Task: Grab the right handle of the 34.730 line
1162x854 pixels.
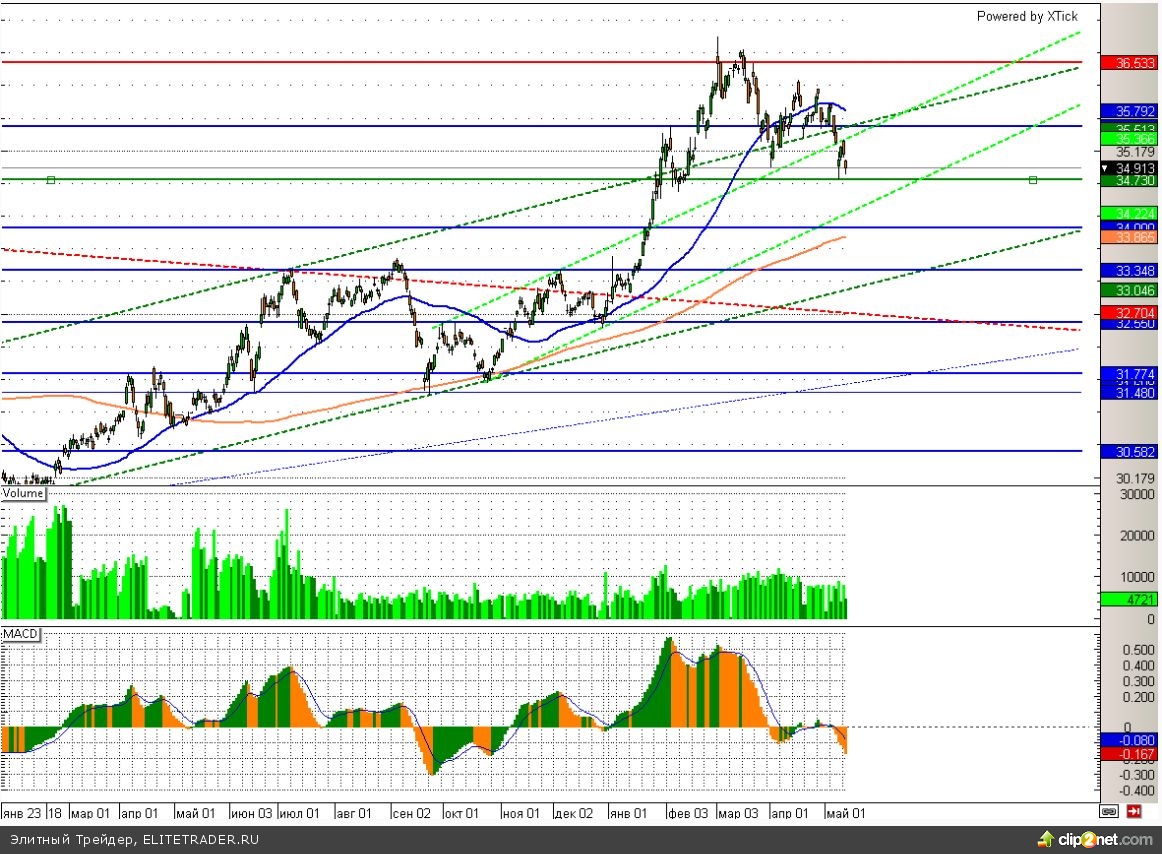Action: (x=1033, y=179)
